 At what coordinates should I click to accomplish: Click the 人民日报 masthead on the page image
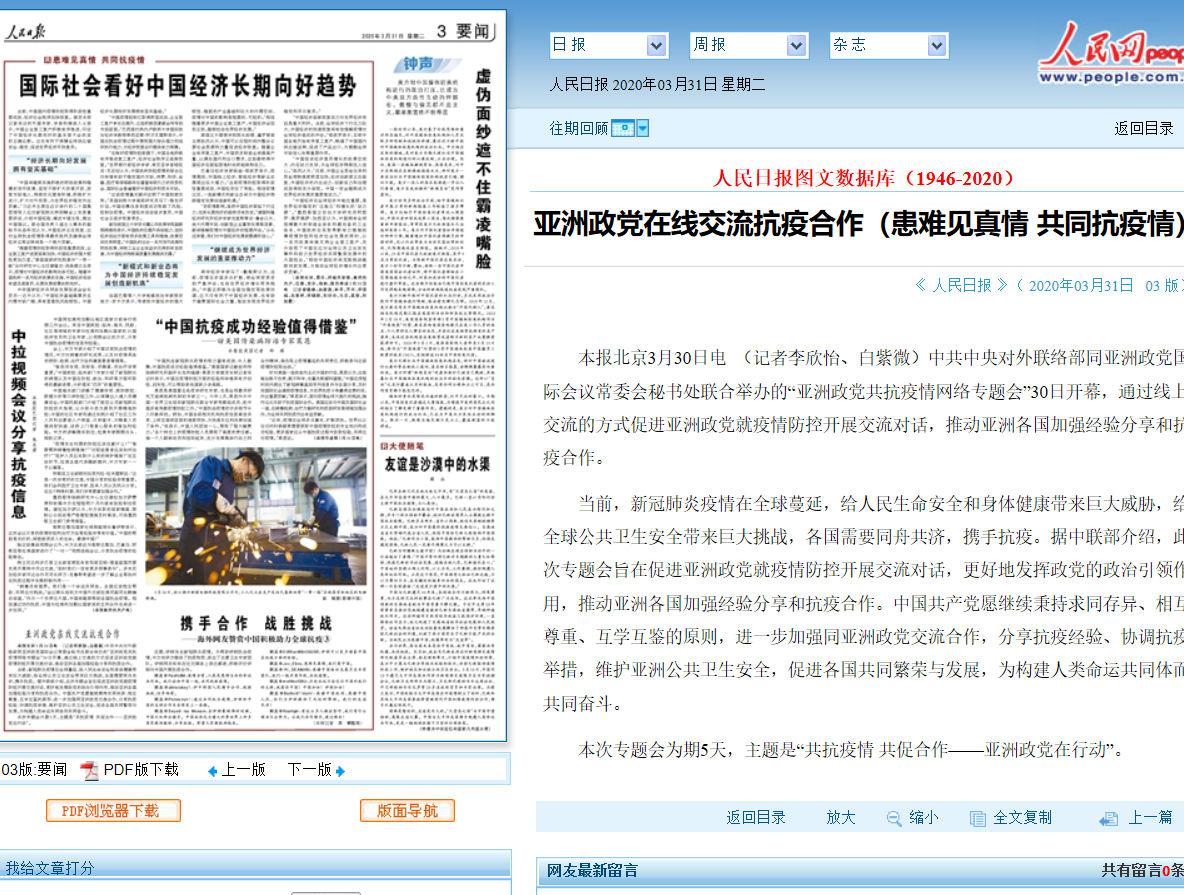(x=25, y=32)
